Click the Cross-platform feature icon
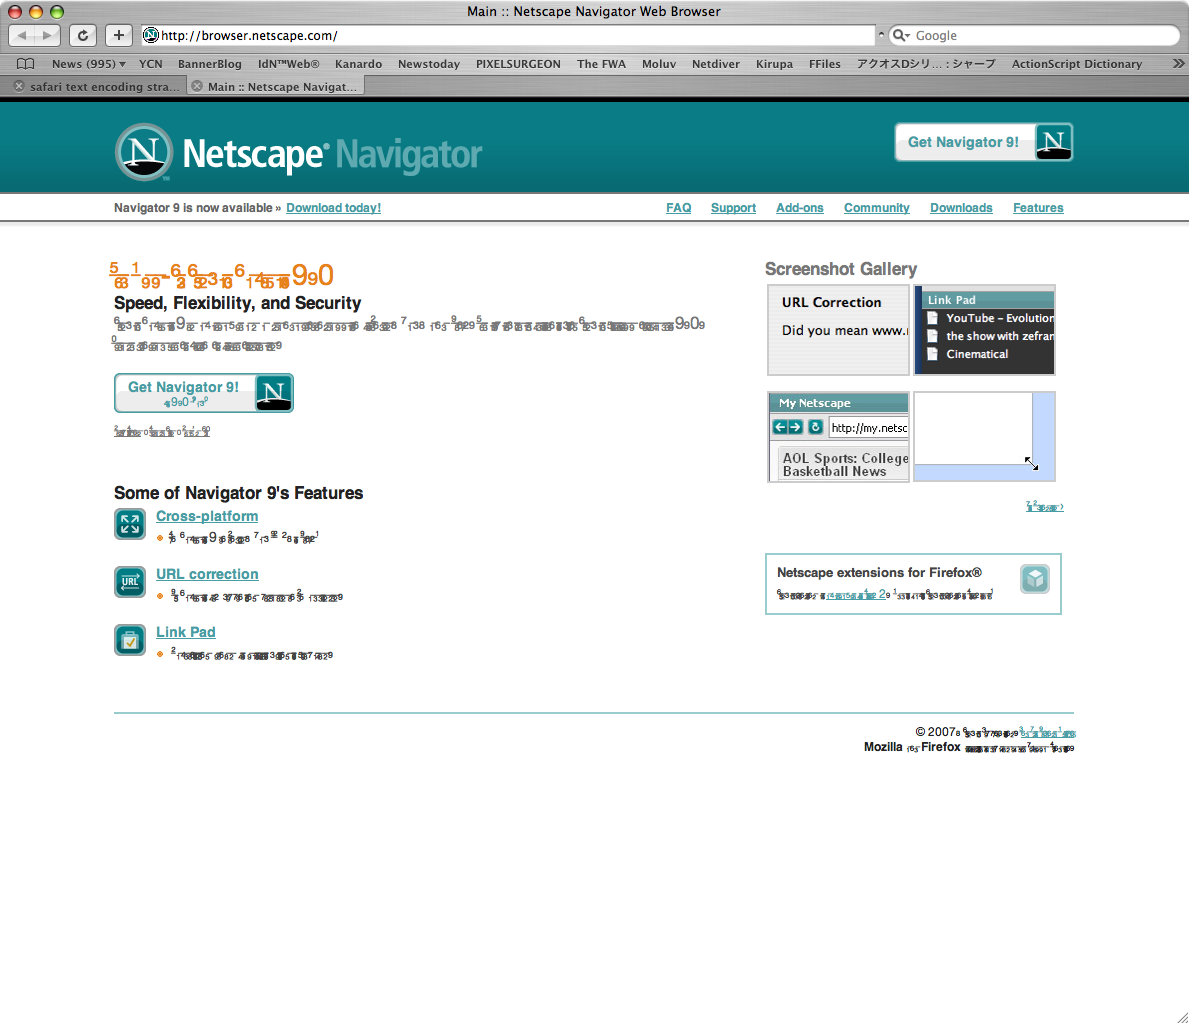 click(130, 524)
